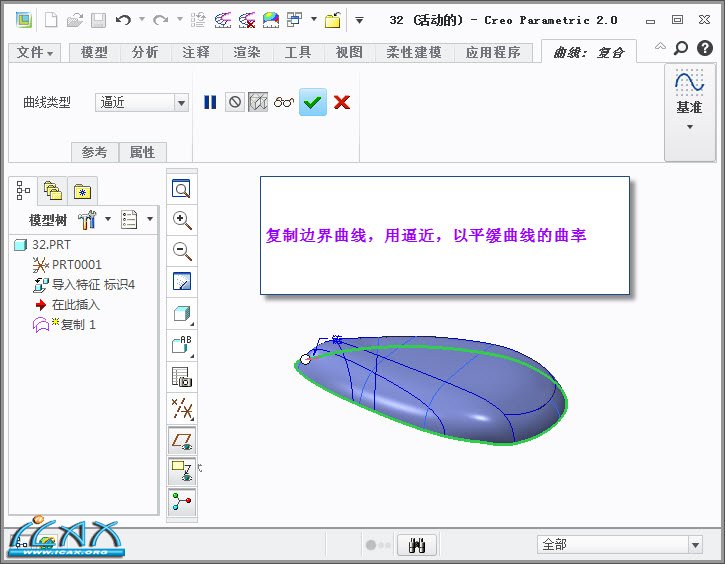Switch to the 柔性建模 tab
This screenshot has height=564, width=725.
pyautogui.click(x=414, y=52)
